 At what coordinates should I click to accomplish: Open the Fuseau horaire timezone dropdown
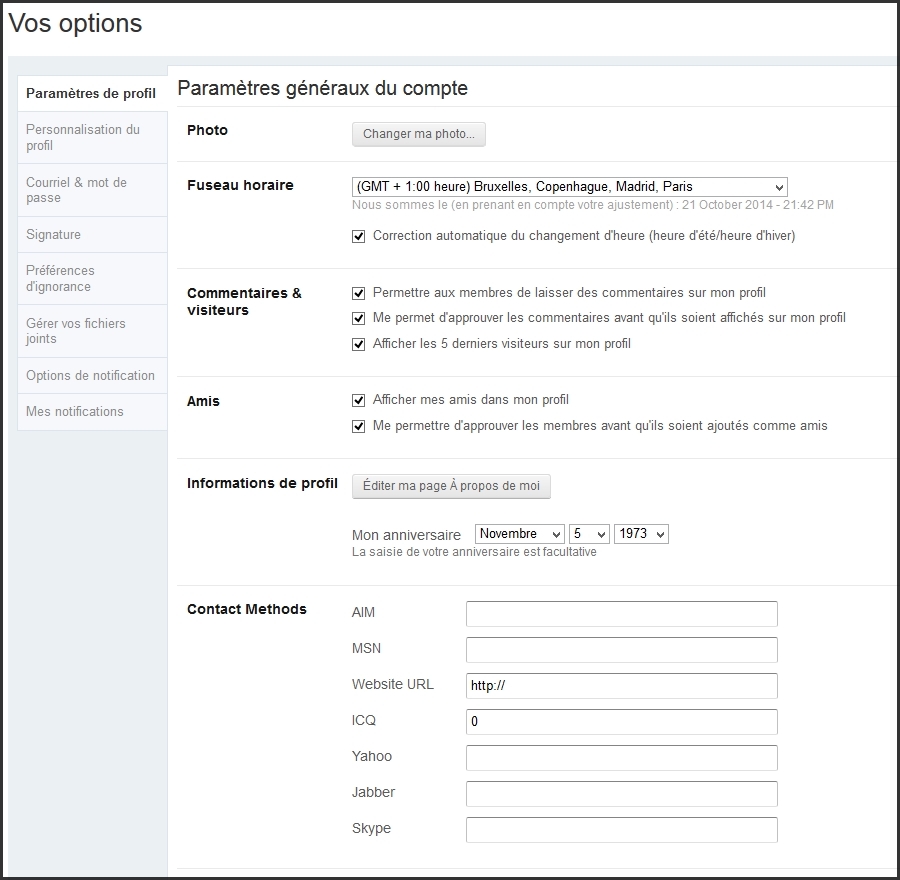(x=569, y=187)
